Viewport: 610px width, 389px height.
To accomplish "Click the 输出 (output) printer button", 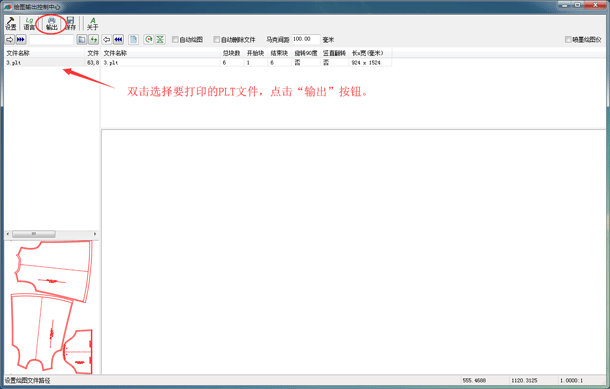I will coord(51,23).
